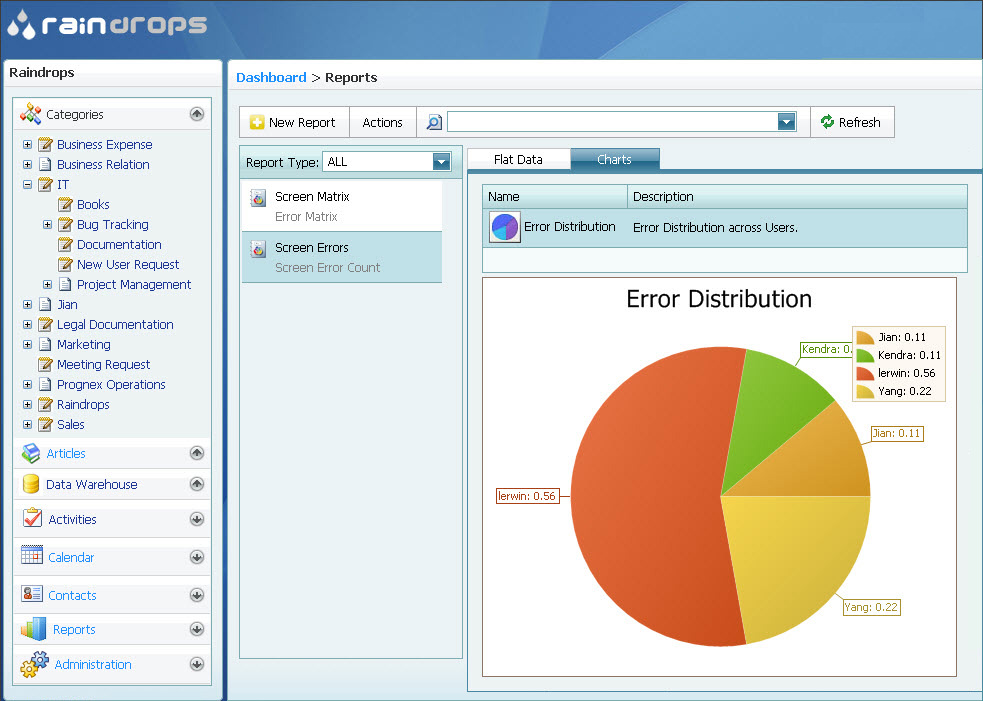Click into the report search input field
The image size is (983, 701).
pyautogui.click(x=611, y=122)
